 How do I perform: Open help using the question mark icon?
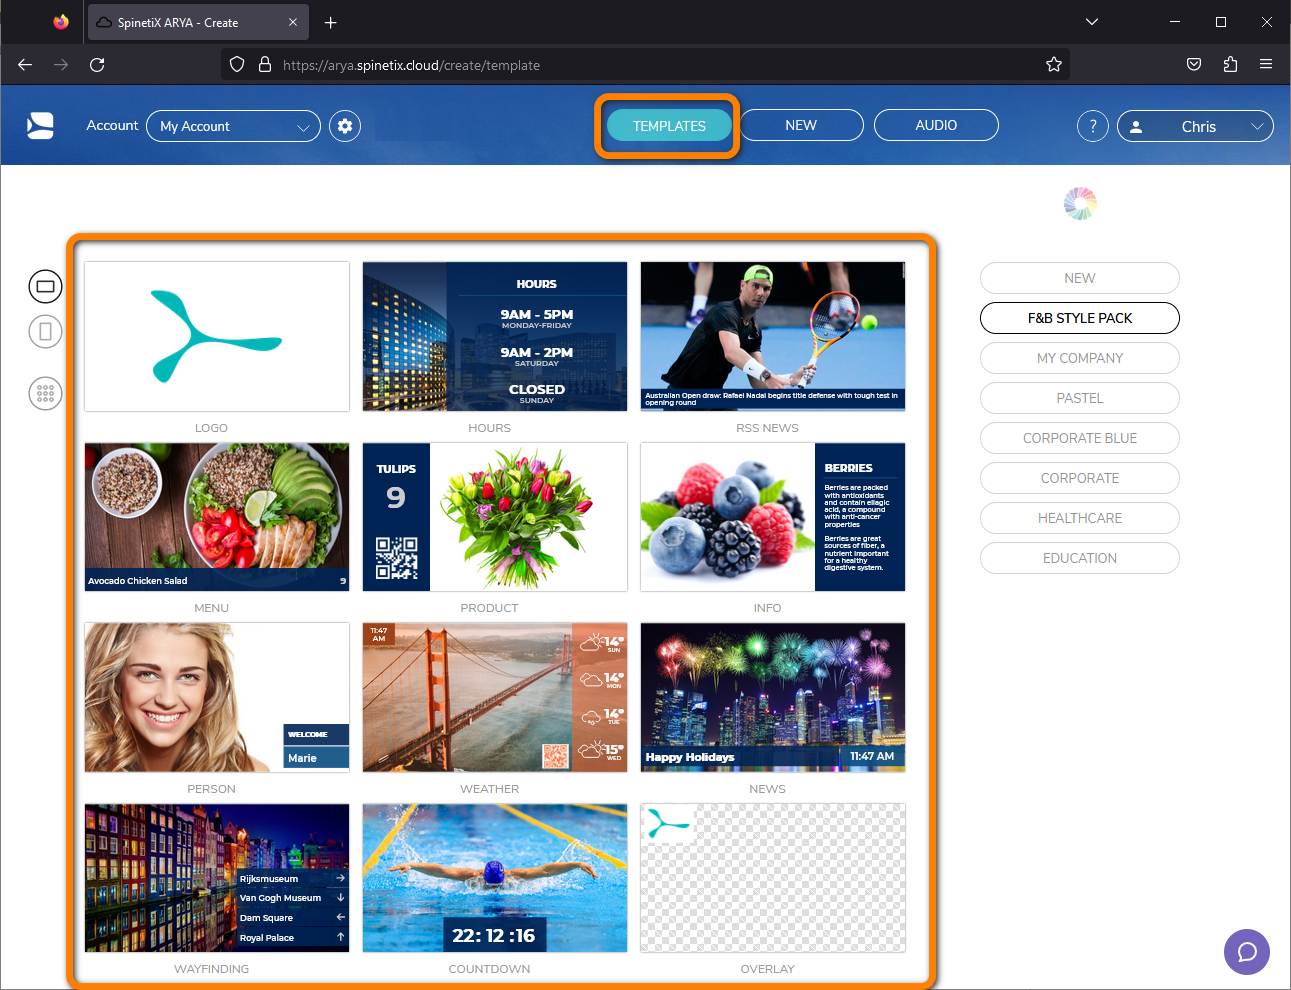(x=1092, y=125)
